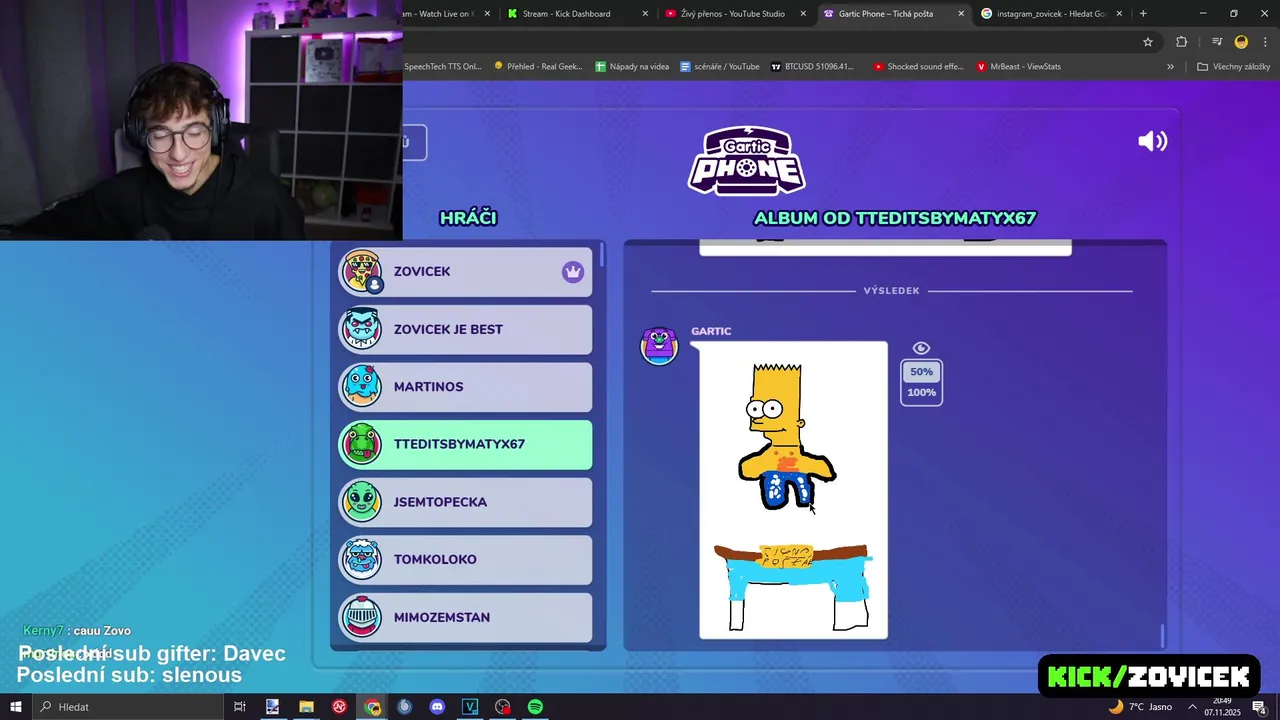Click the Hledat taskbar search box

click(x=128, y=707)
